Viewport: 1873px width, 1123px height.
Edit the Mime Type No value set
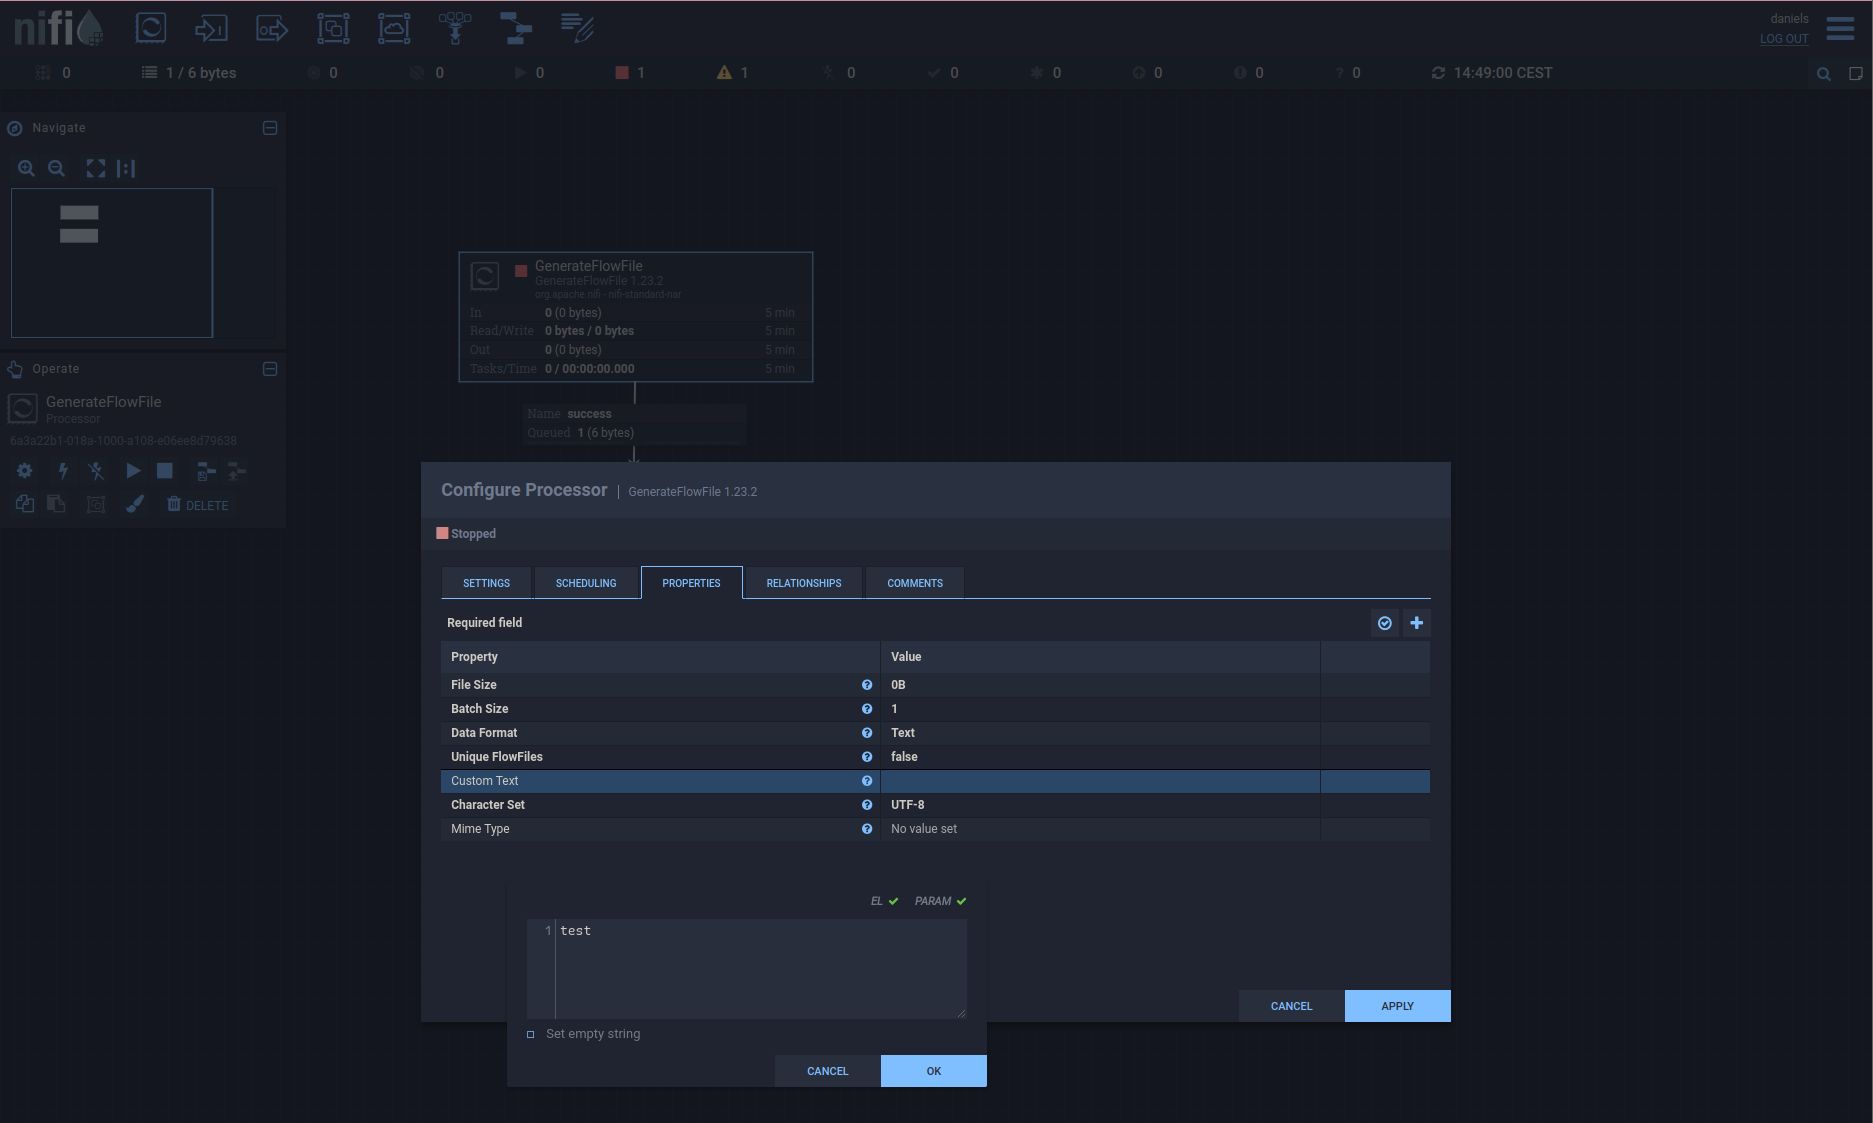(x=1100, y=829)
